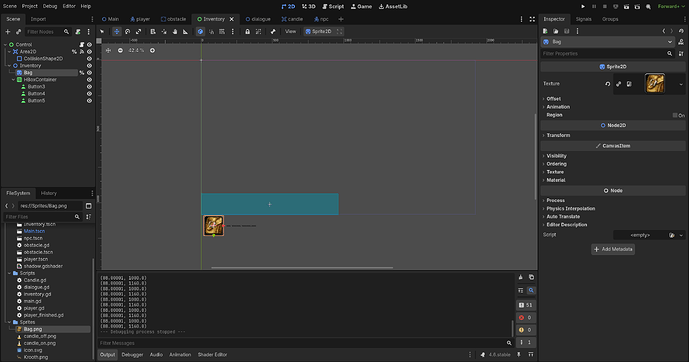This screenshot has height=362, width=689.
Task: Hide the Bag sprite node
Action: [x=89, y=72]
